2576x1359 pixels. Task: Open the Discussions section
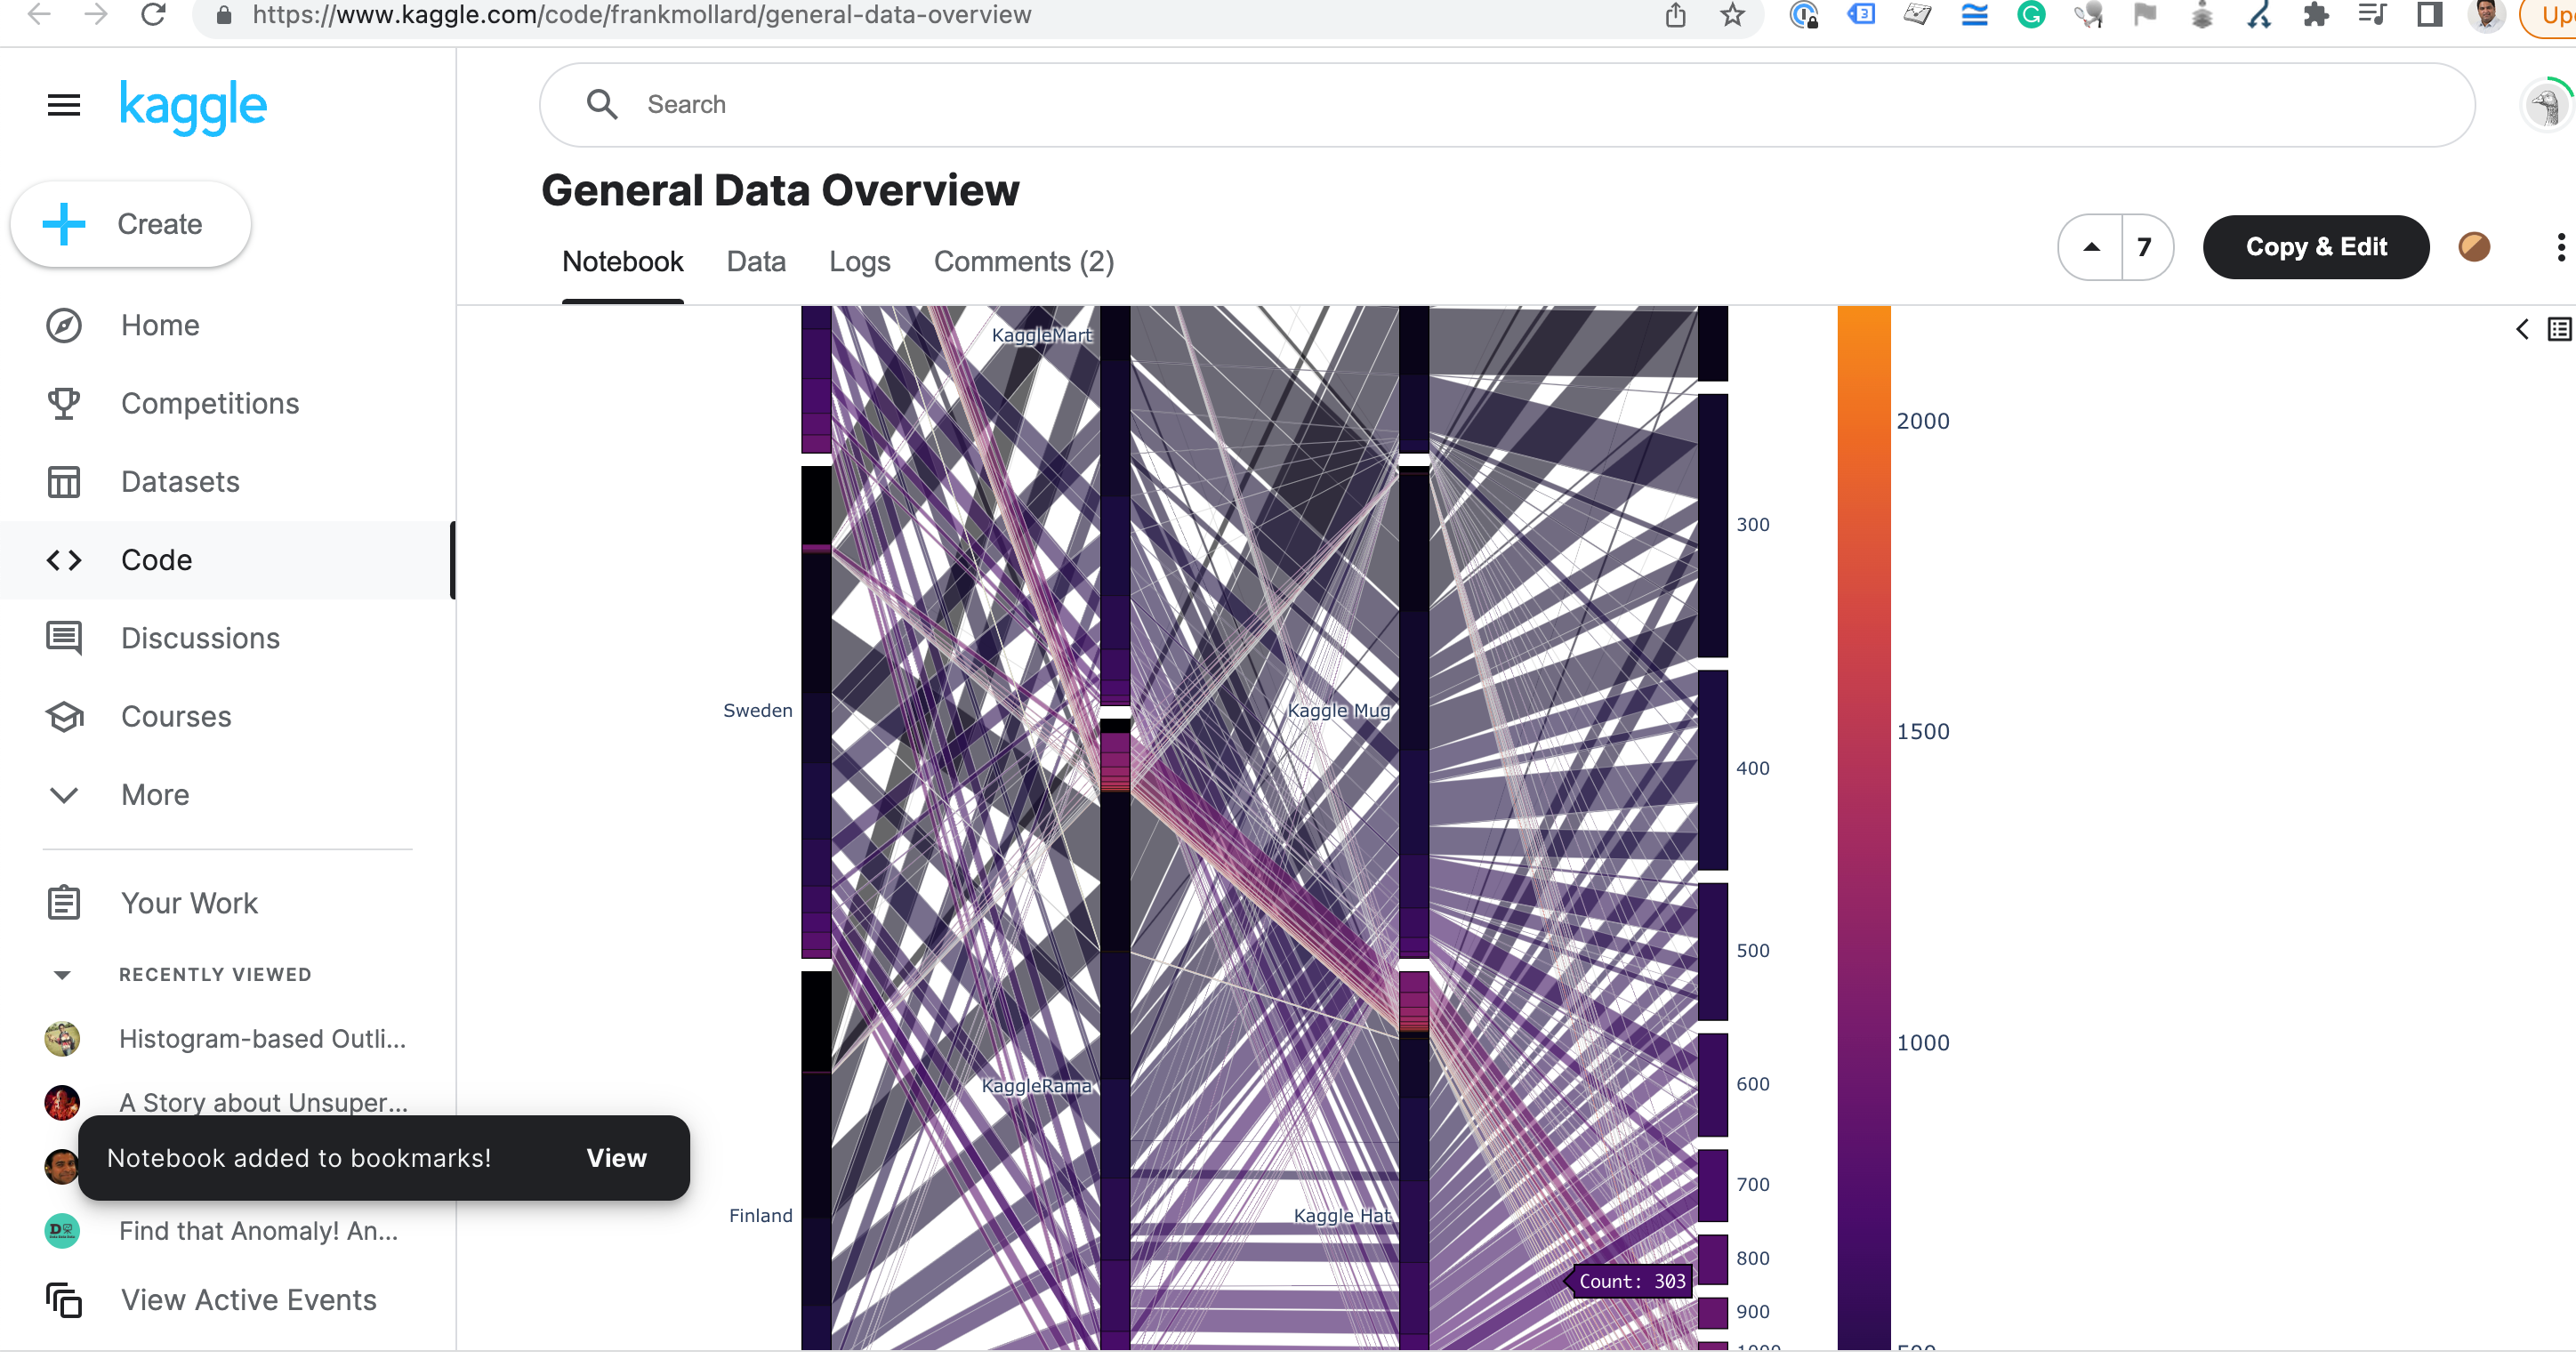(200, 639)
